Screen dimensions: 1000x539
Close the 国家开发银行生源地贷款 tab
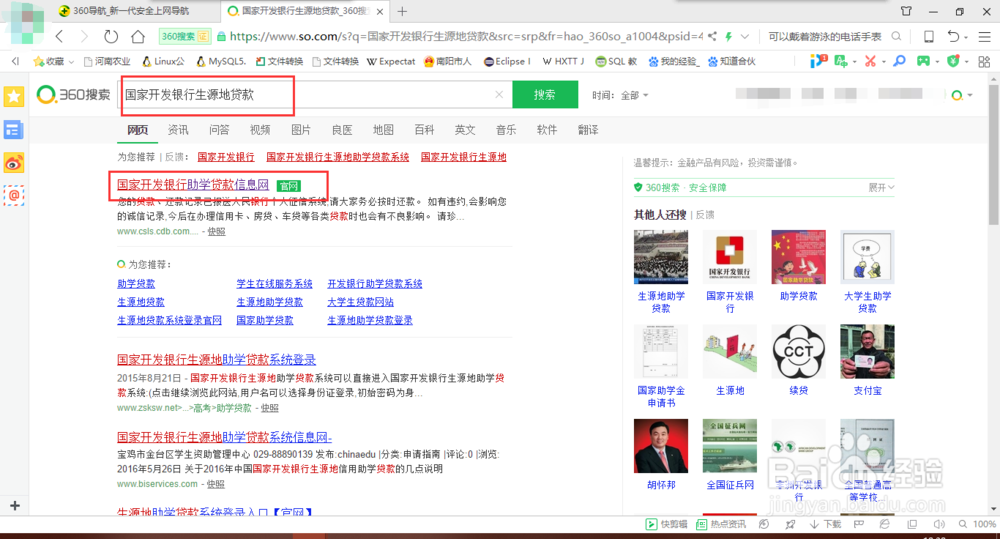[380, 11]
